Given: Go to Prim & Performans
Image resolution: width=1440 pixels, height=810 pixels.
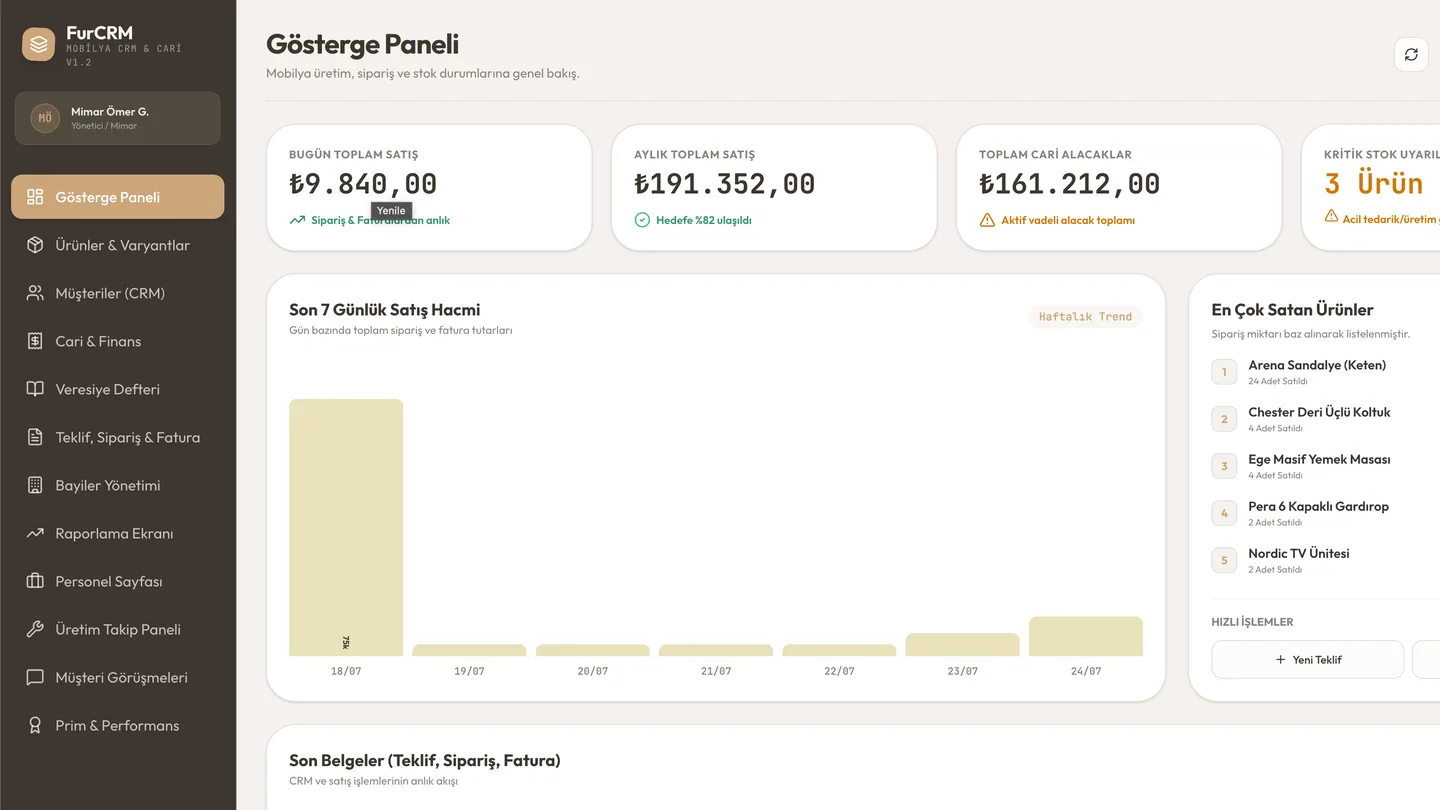Looking at the screenshot, I should coord(118,725).
